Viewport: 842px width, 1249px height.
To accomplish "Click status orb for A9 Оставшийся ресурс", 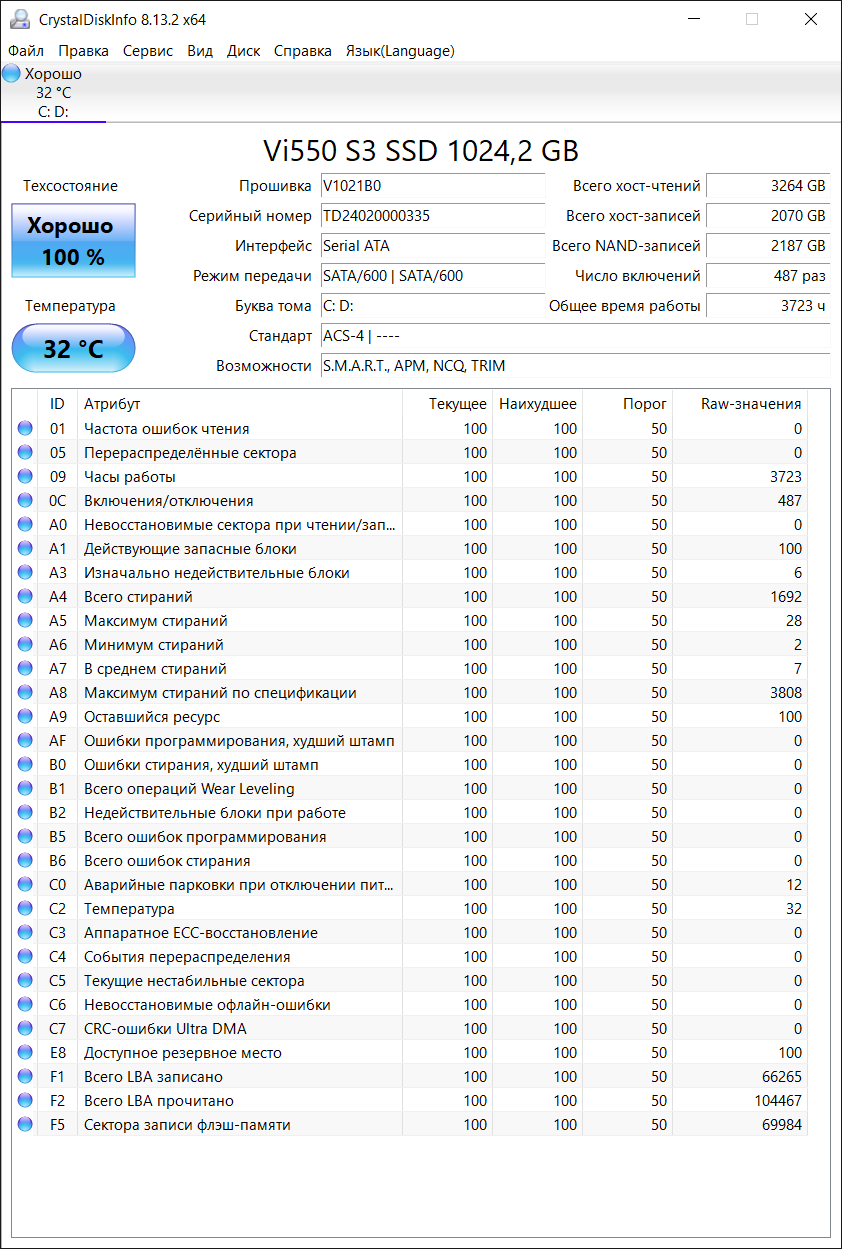I will [x=25, y=717].
